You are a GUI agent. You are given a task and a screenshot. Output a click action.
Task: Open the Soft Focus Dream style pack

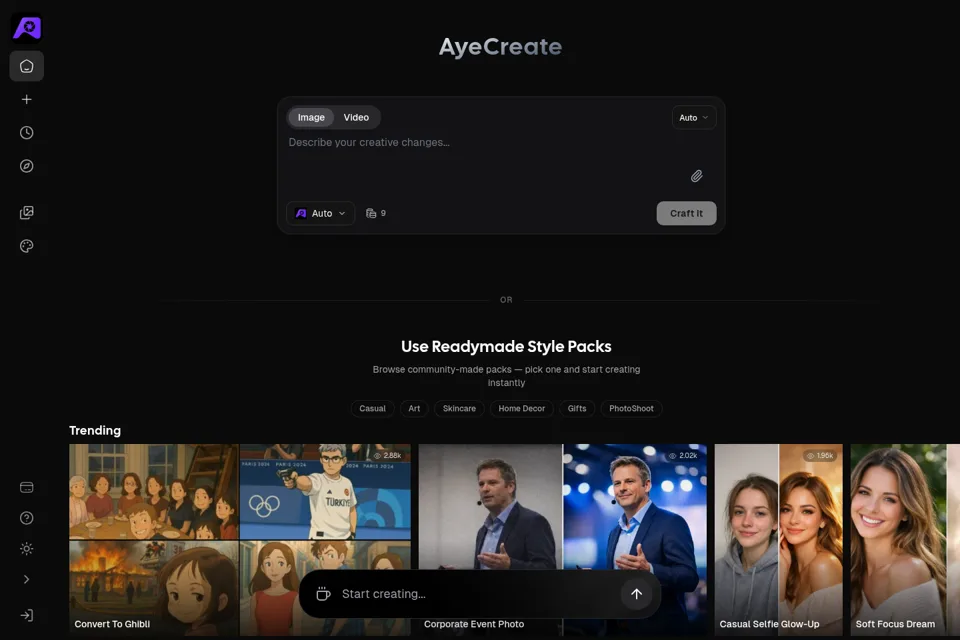[905, 540]
